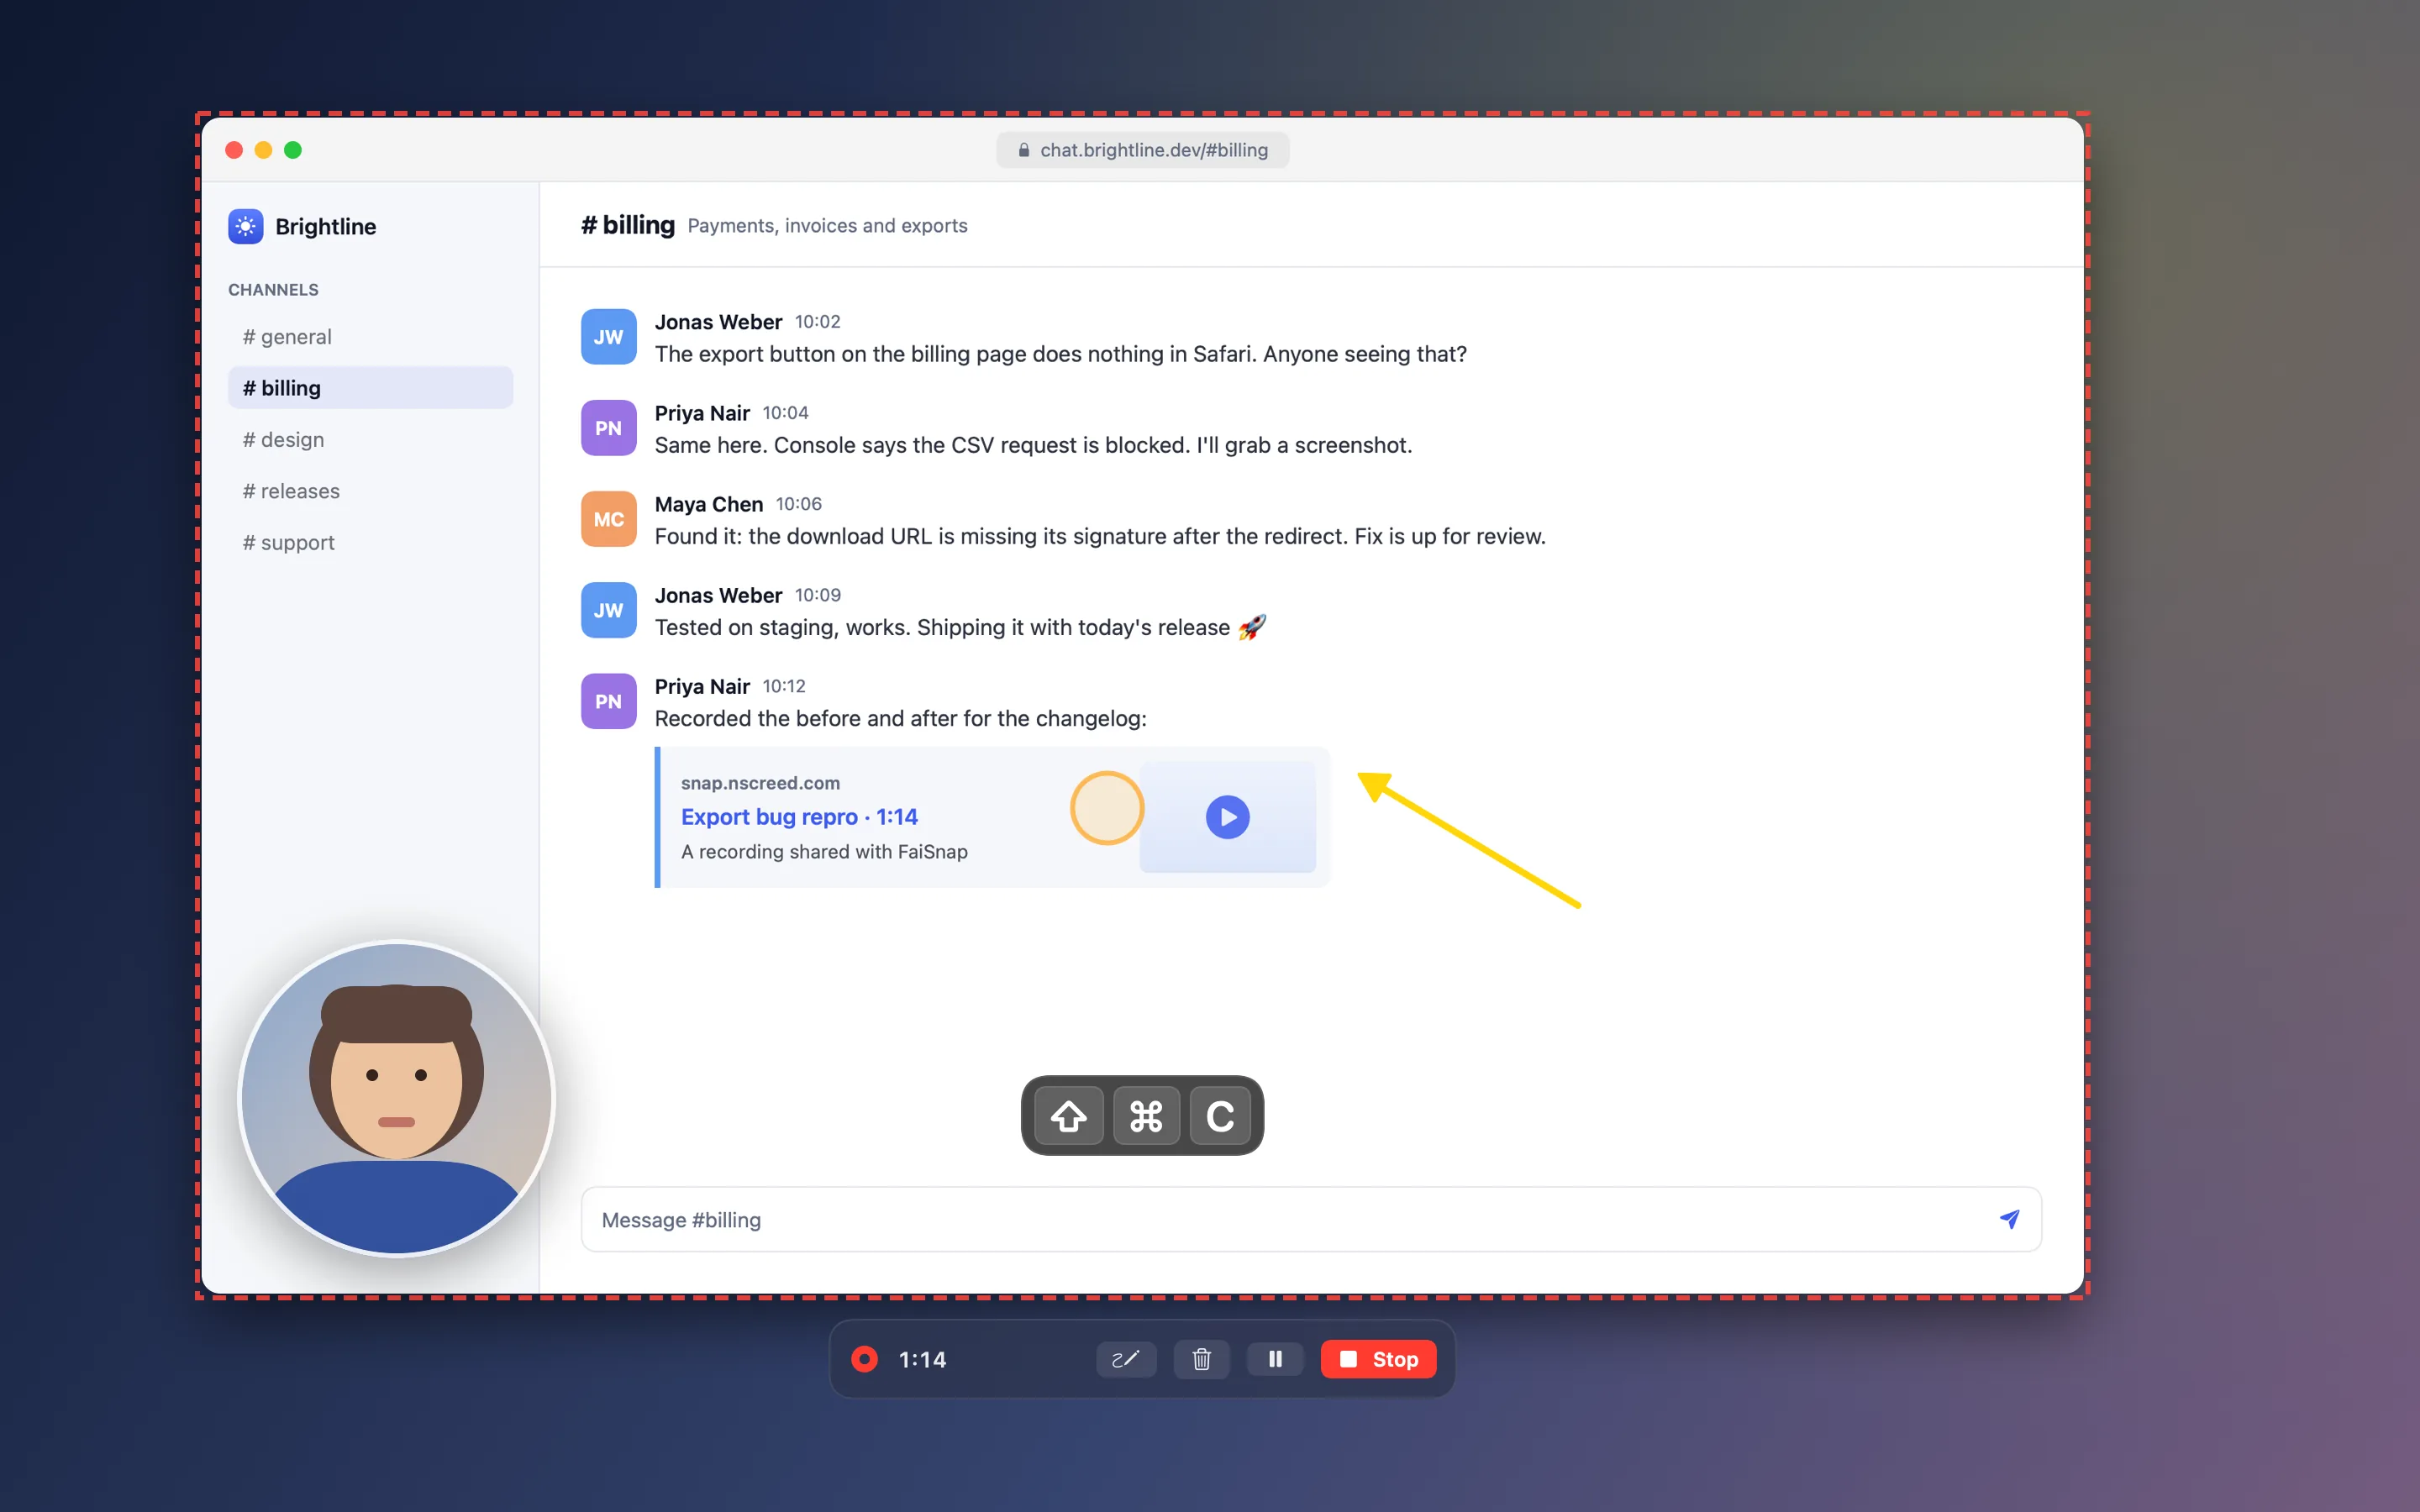Click the annotate pen icon in recording bar
This screenshot has height=1512, width=2420.
[x=1126, y=1359]
